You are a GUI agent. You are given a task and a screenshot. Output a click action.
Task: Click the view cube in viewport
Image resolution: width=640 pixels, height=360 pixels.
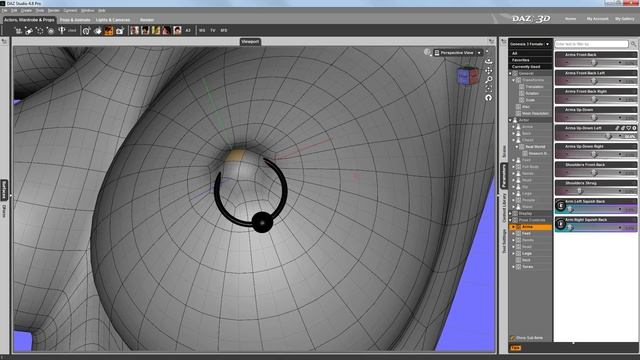click(x=468, y=76)
